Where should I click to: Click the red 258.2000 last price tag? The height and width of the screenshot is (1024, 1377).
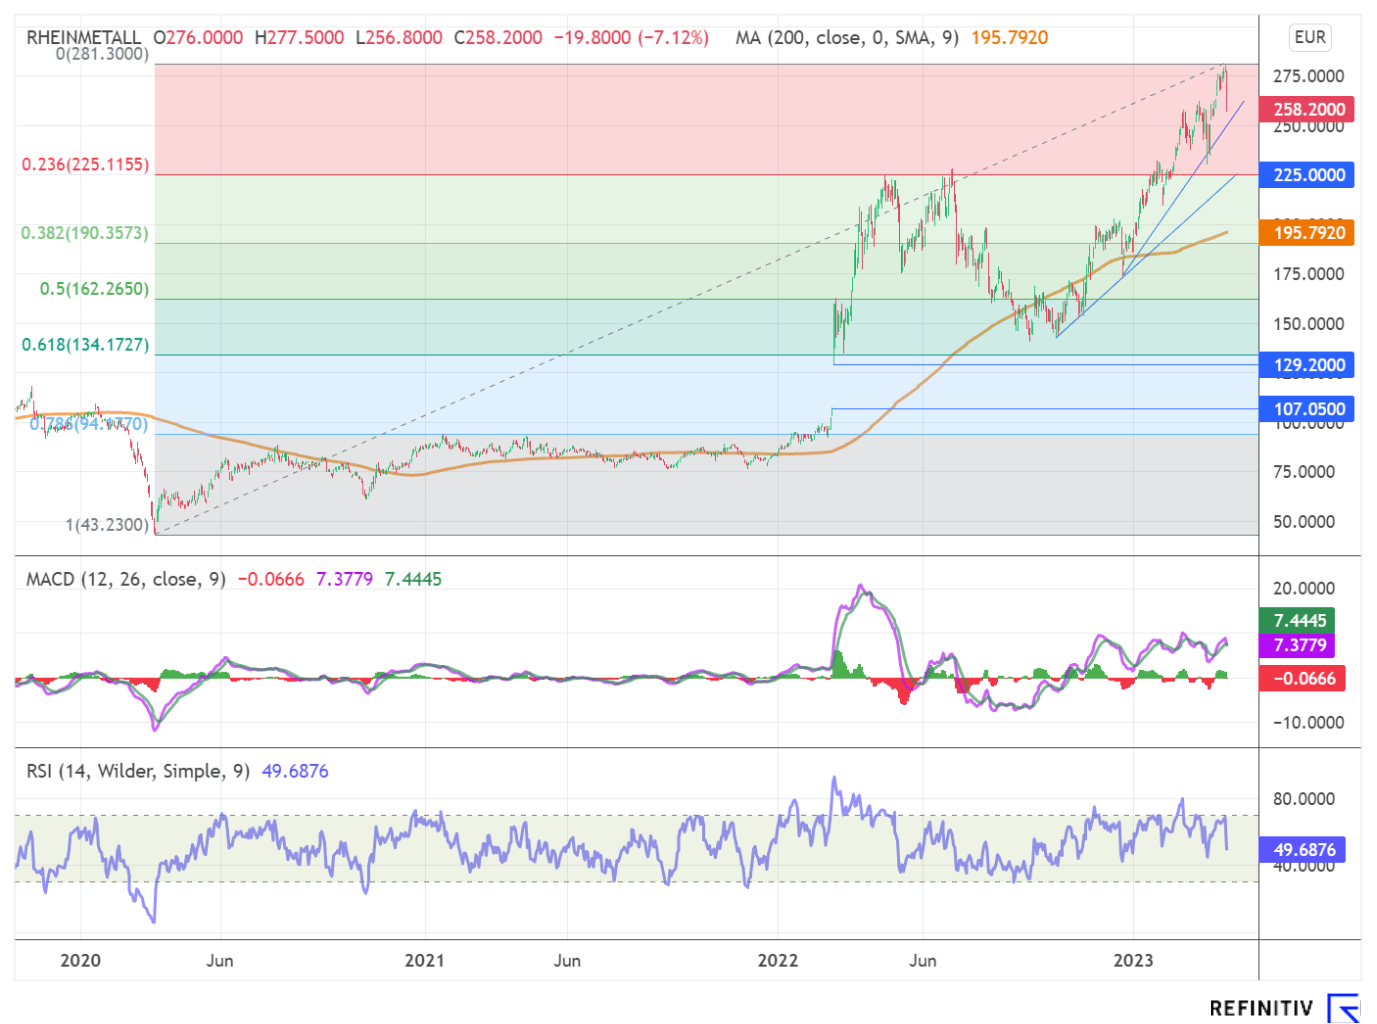[1308, 109]
